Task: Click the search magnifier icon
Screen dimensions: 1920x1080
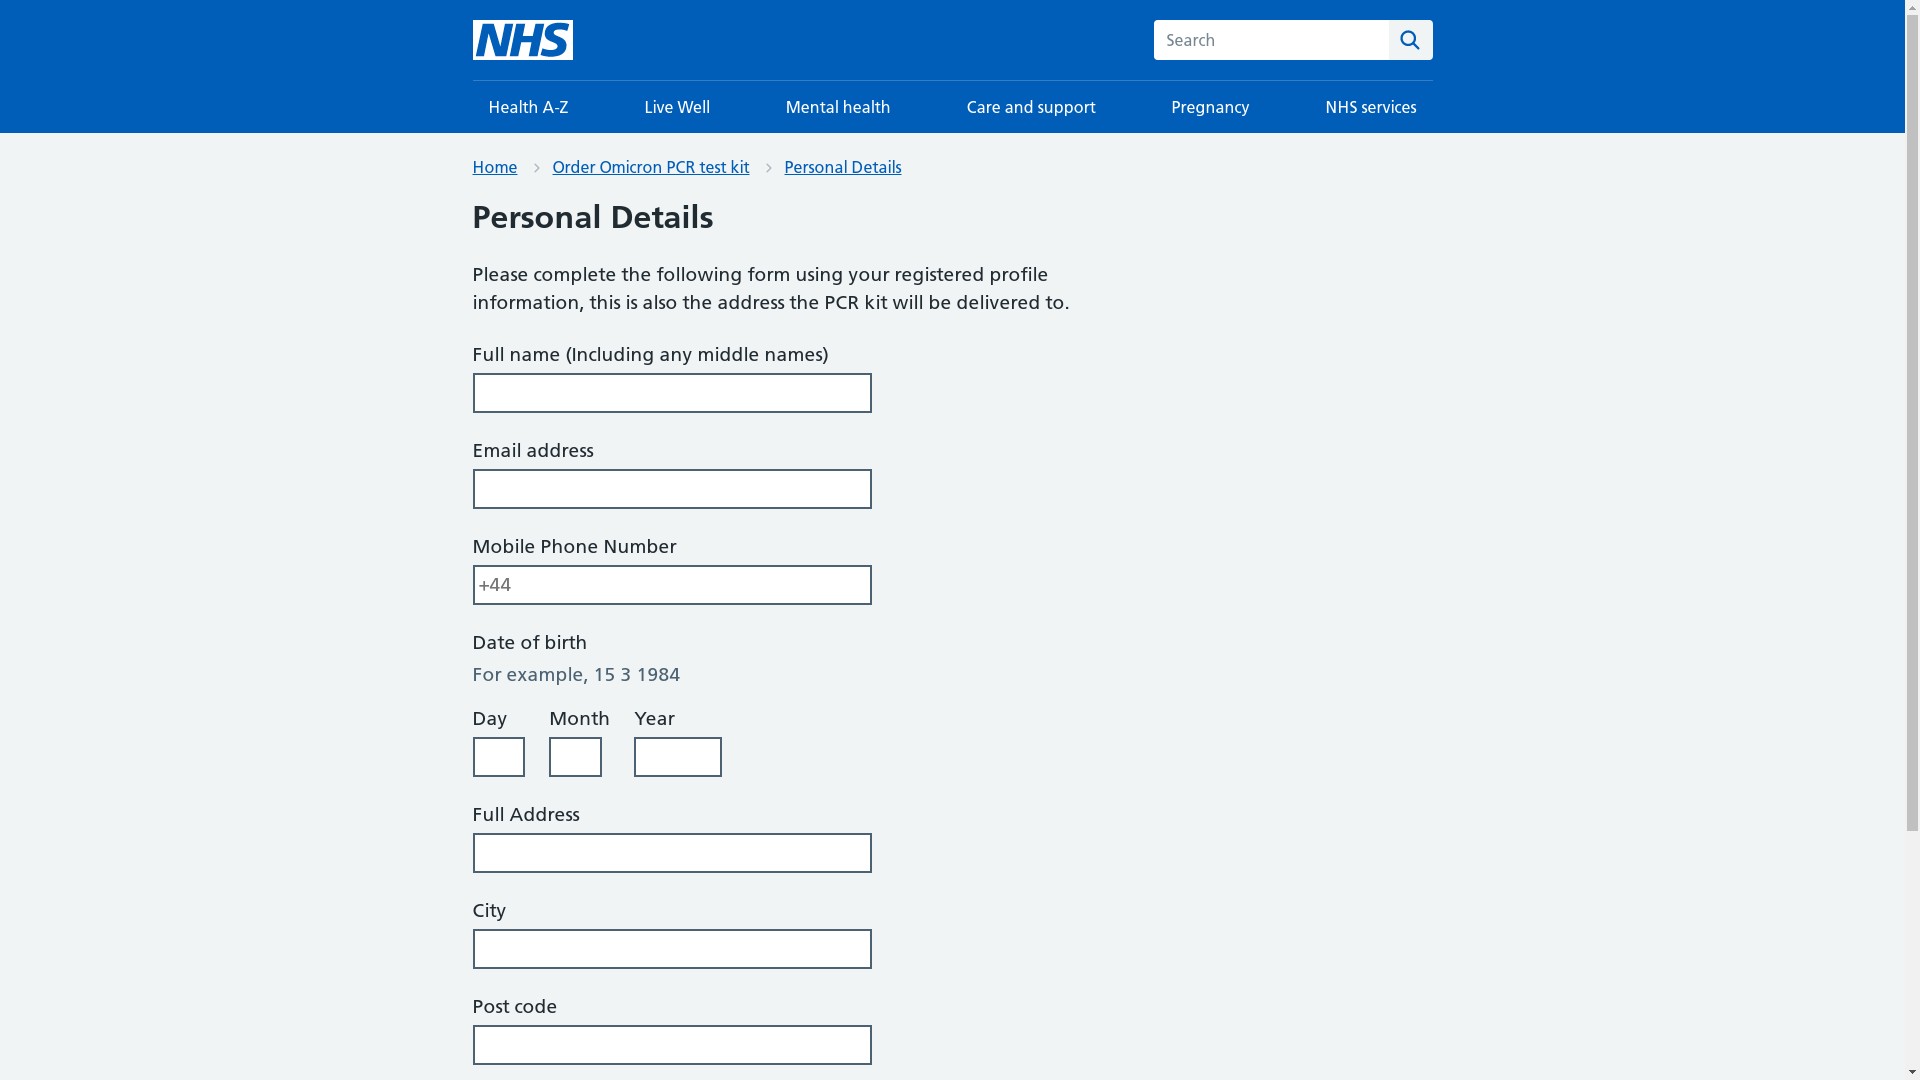Action: click(1410, 40)
